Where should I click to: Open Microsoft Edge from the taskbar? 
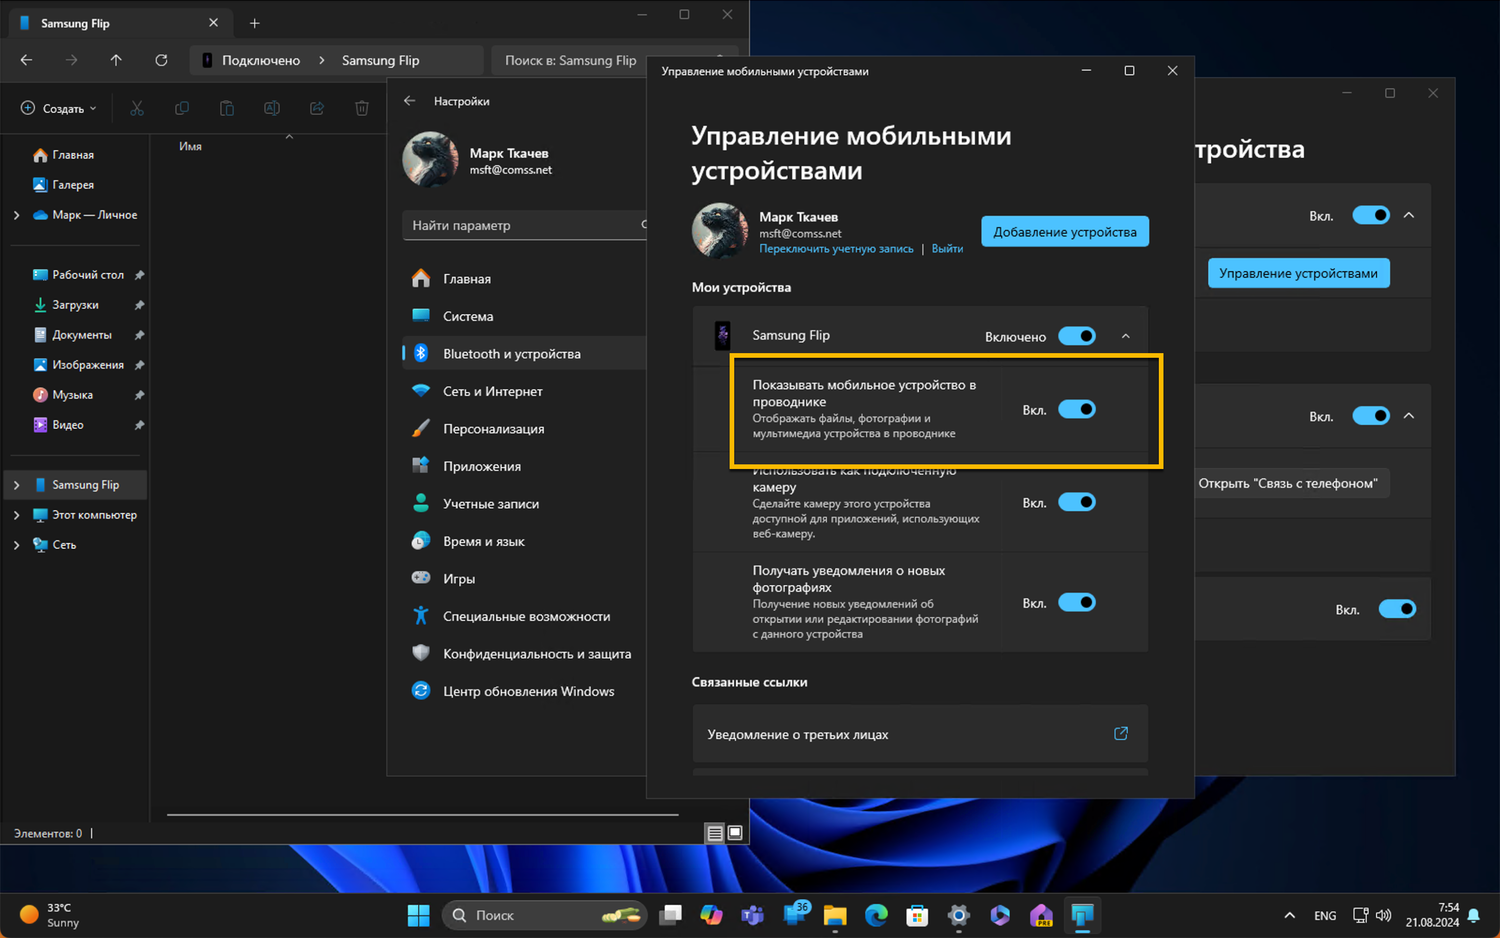876,915
